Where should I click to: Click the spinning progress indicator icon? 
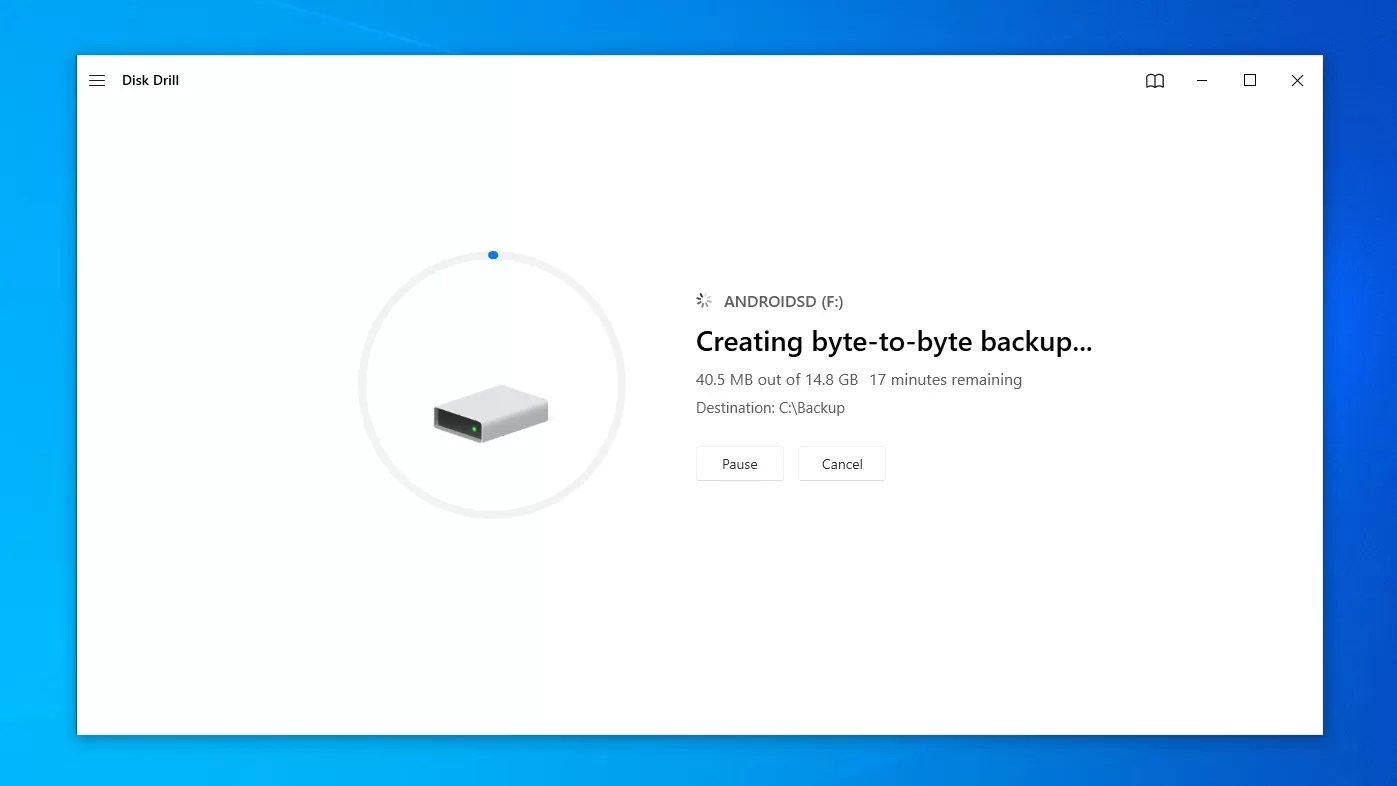coord(703,300)
